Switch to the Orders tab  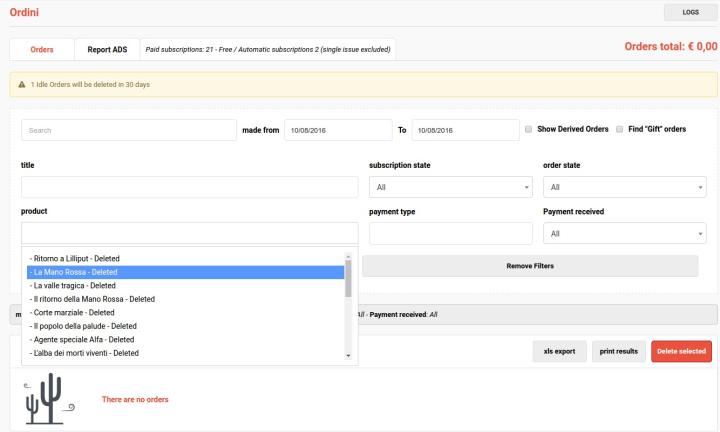[x=44, y=48]
